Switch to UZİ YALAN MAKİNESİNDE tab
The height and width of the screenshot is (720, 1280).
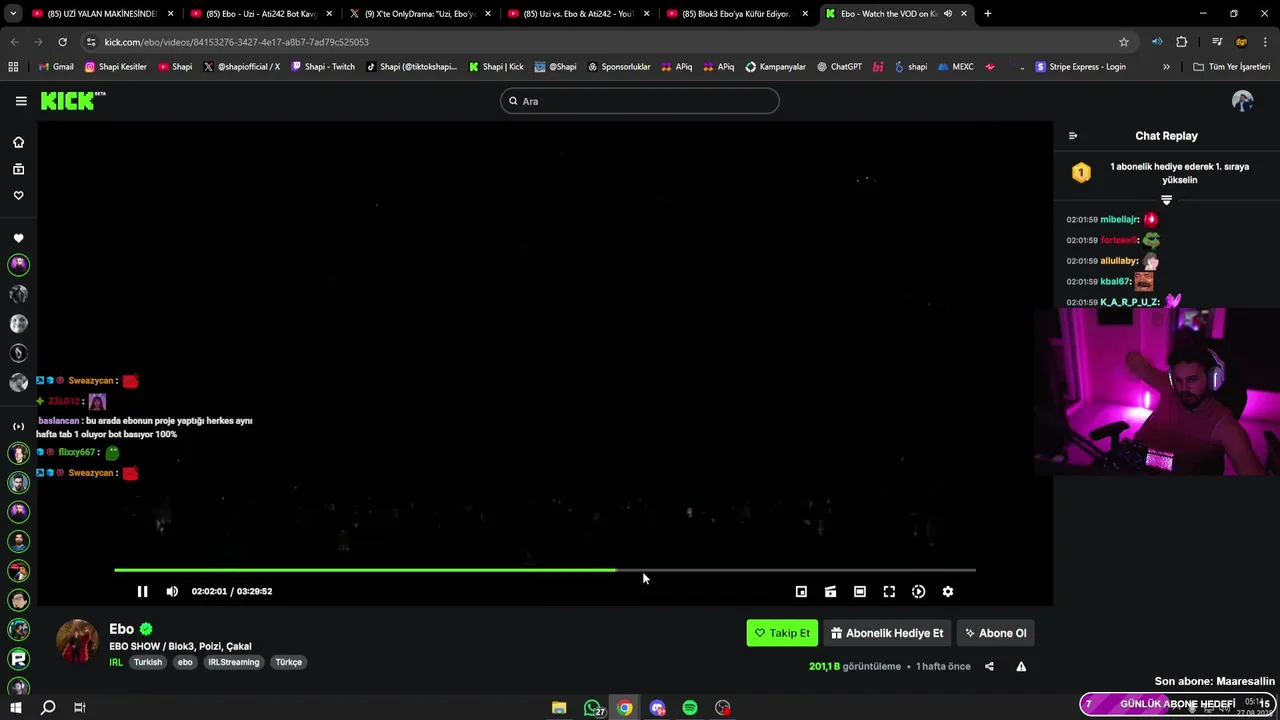pos(103,14)
